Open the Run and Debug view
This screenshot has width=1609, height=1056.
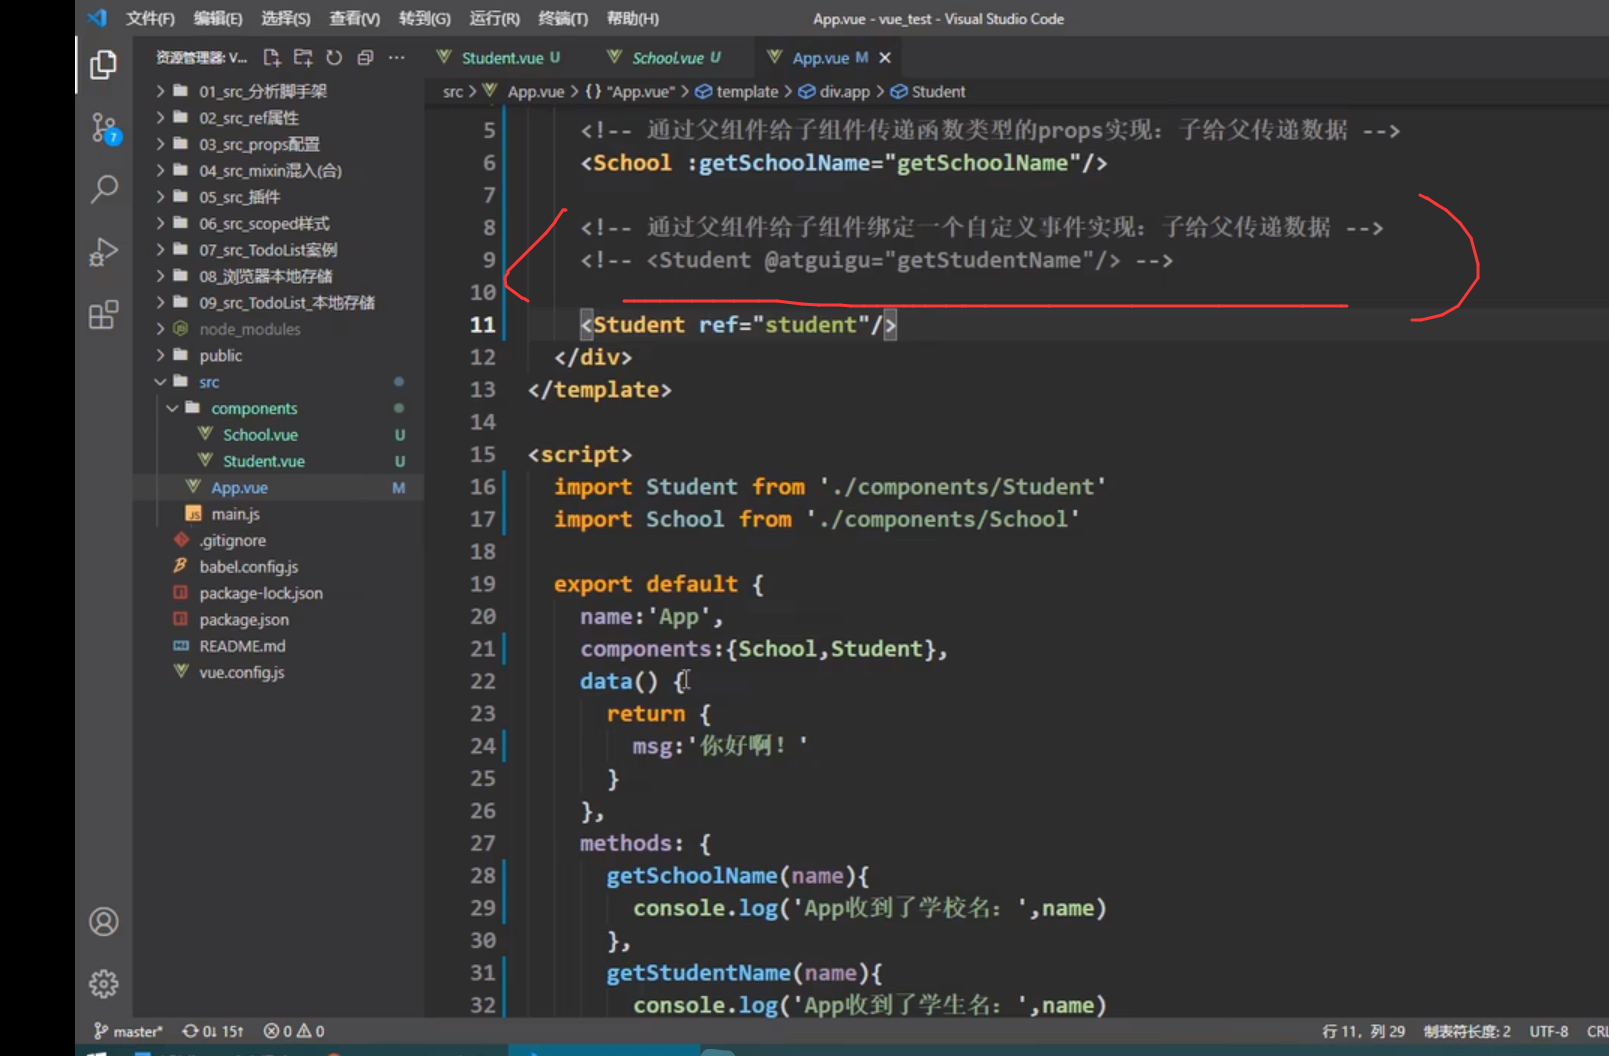[x=103, y=252]
